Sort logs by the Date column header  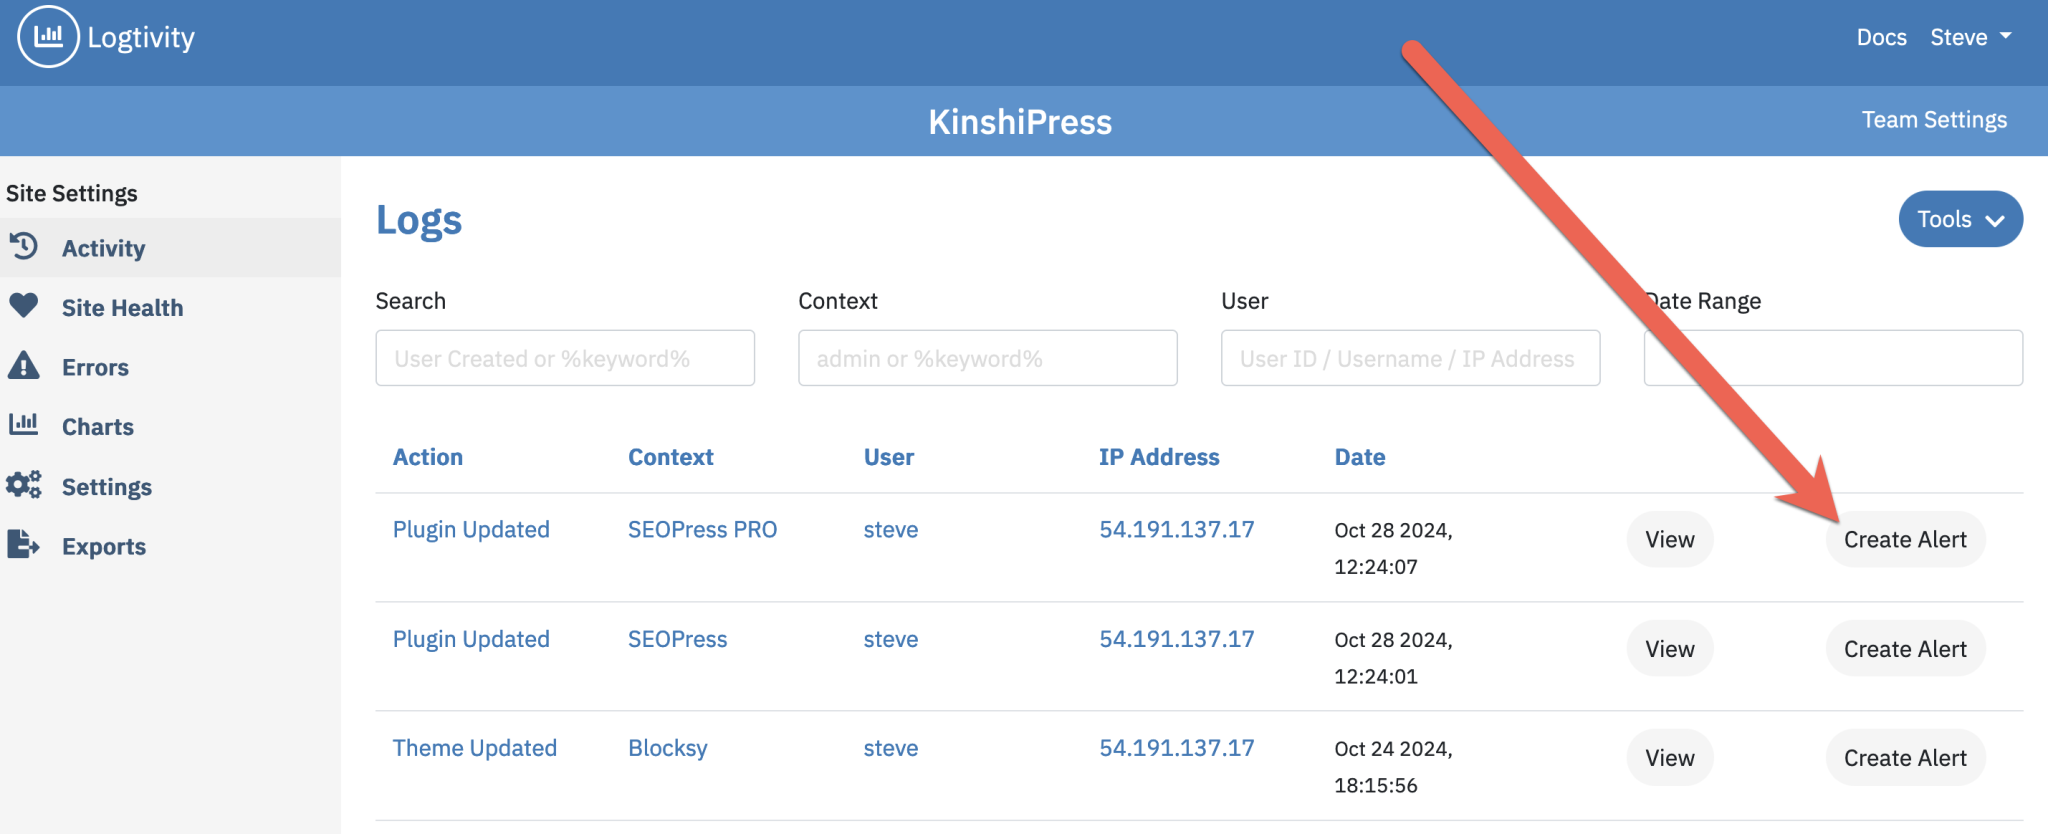(x=1359, y=457)
